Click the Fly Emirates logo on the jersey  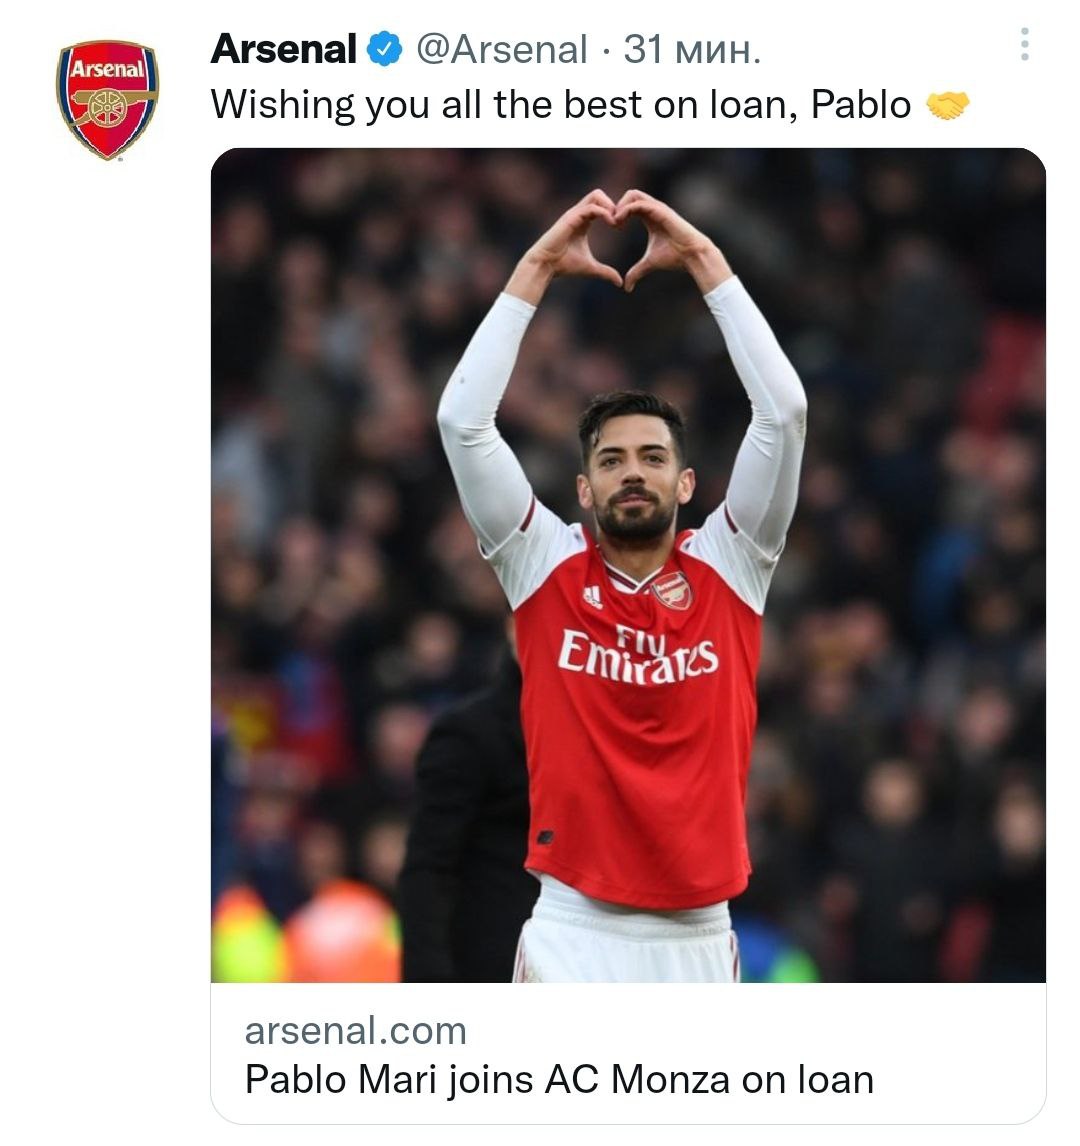[637, 655]
